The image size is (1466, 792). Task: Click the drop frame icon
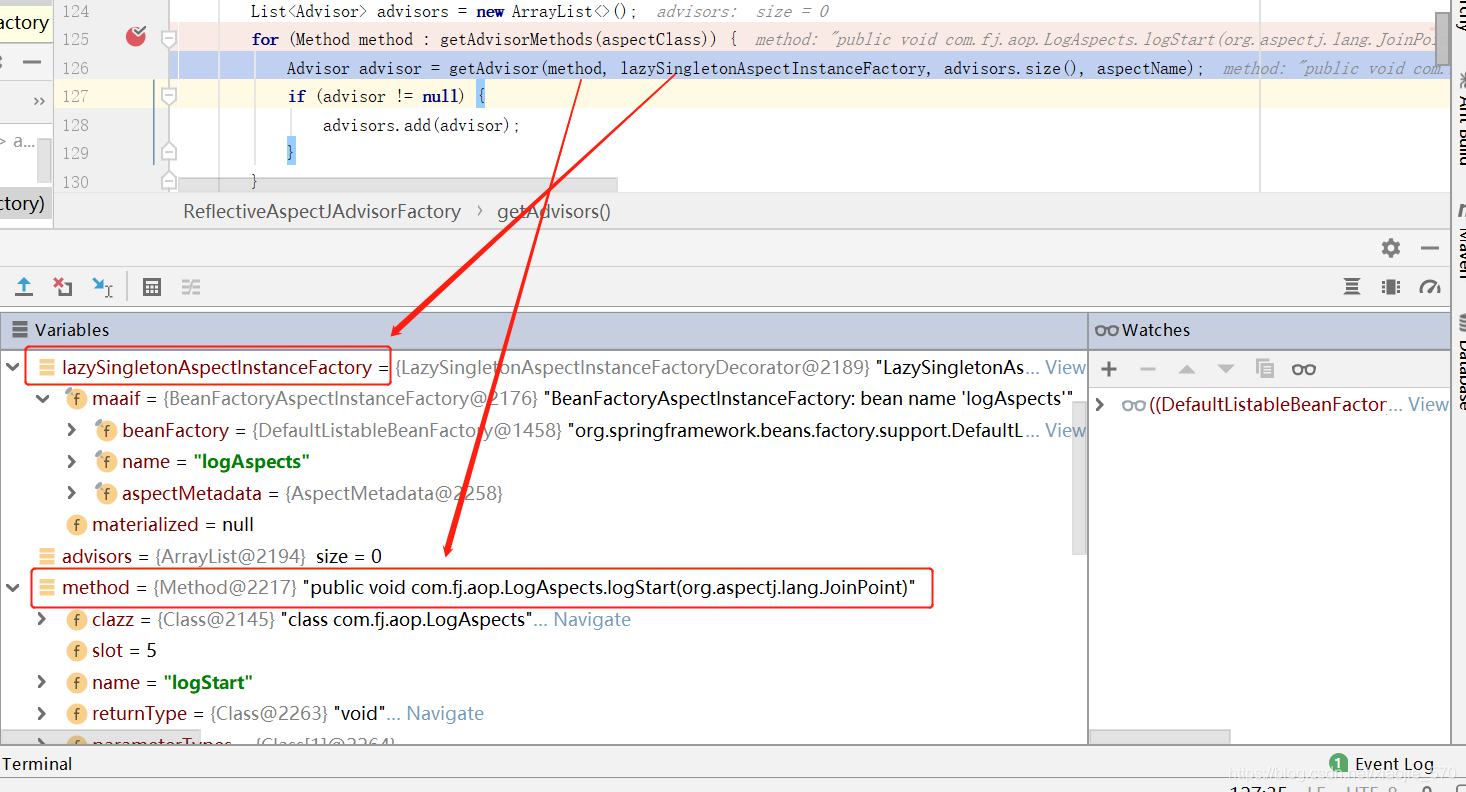pos(63,287)
